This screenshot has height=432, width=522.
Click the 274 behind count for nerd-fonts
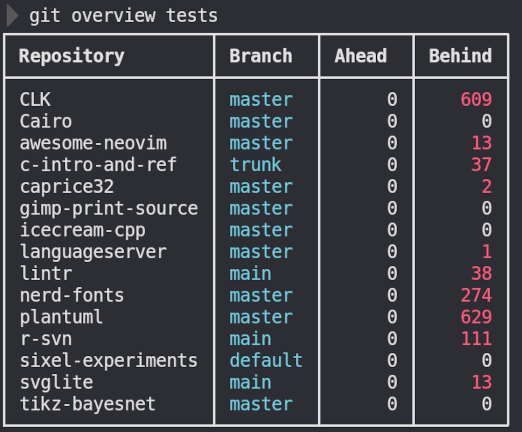[x=476, y=296]
